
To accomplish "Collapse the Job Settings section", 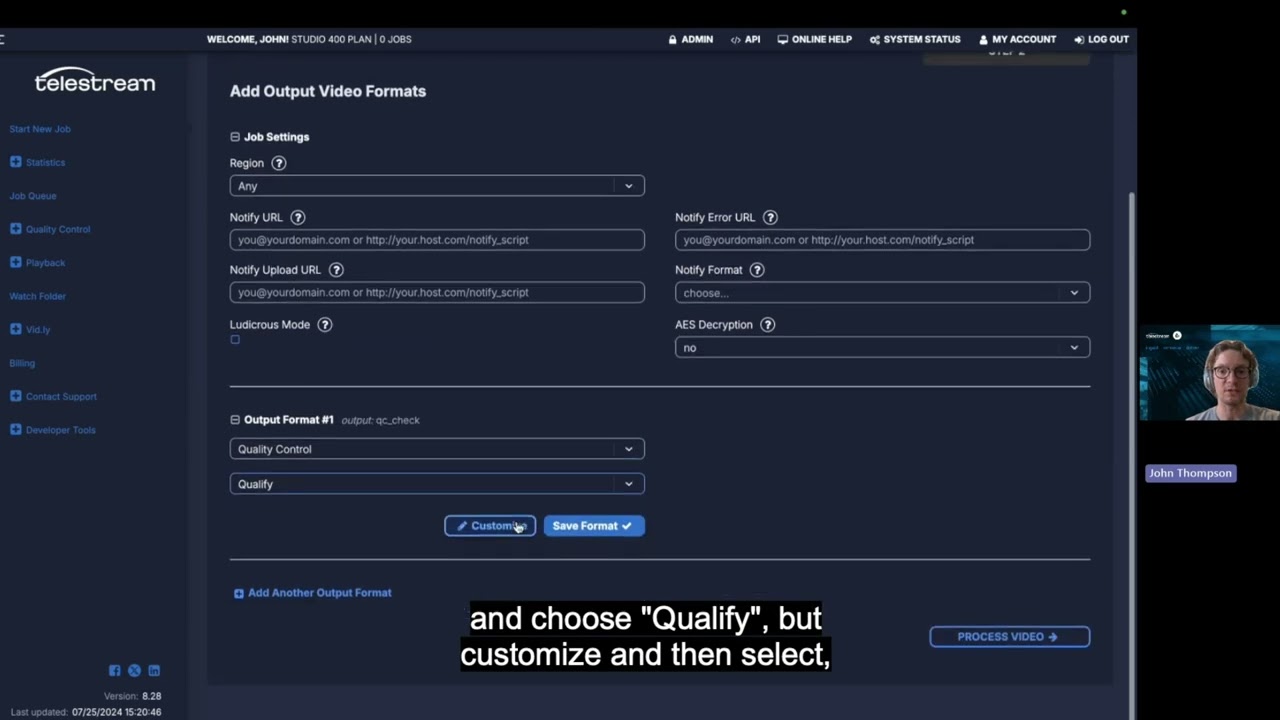I will click(235, 137).
